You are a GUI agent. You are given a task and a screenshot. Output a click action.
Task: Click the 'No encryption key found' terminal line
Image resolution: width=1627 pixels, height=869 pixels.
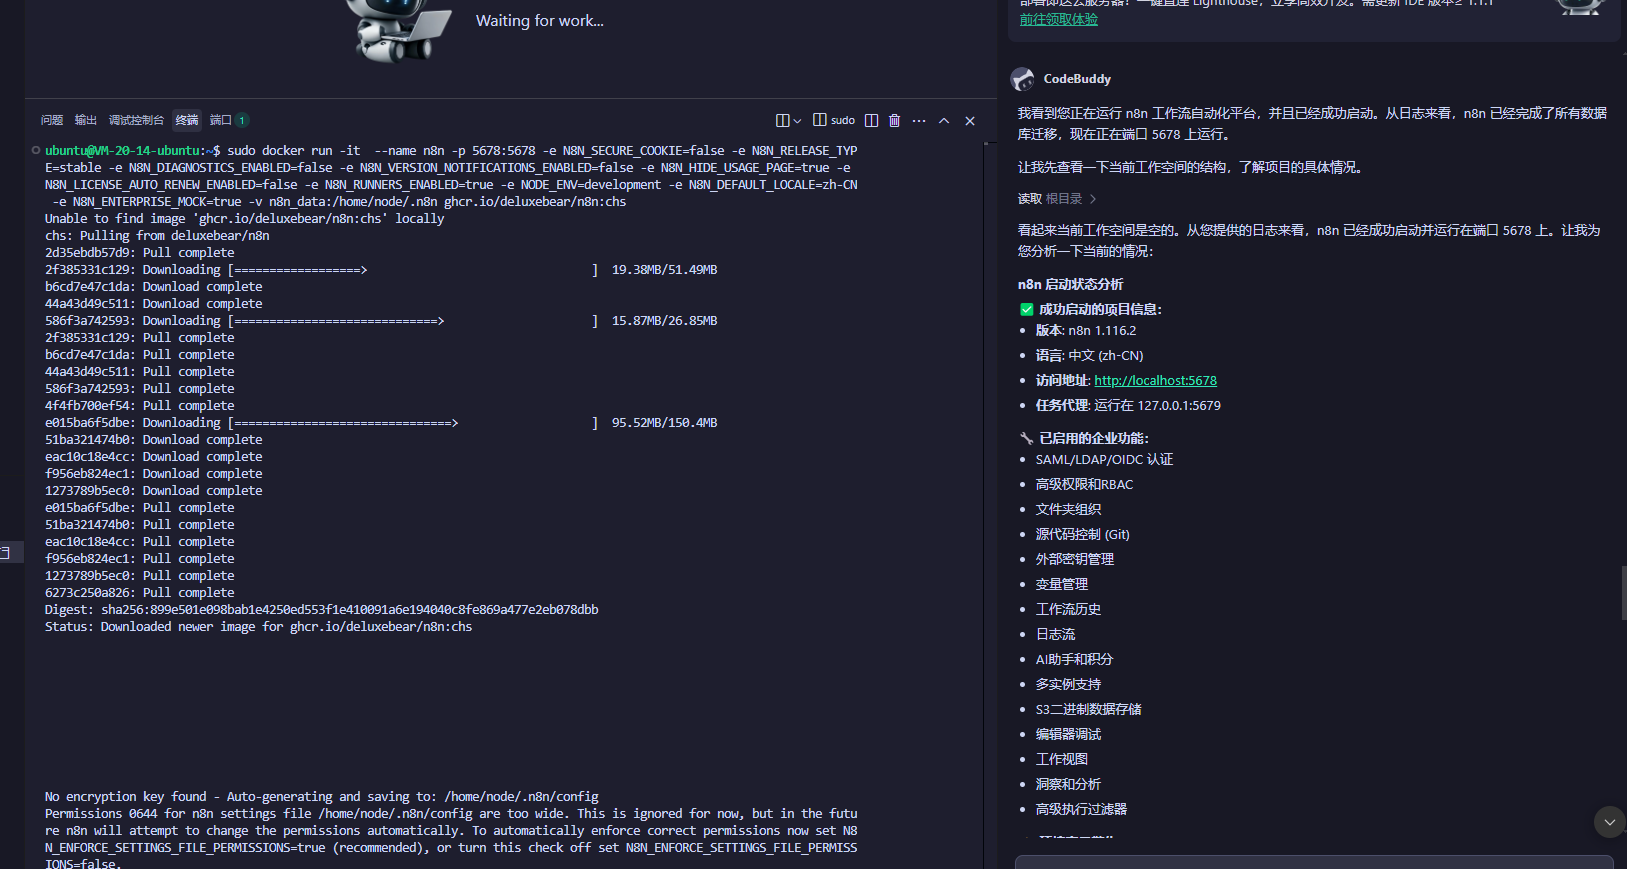[x=322, y=797]
